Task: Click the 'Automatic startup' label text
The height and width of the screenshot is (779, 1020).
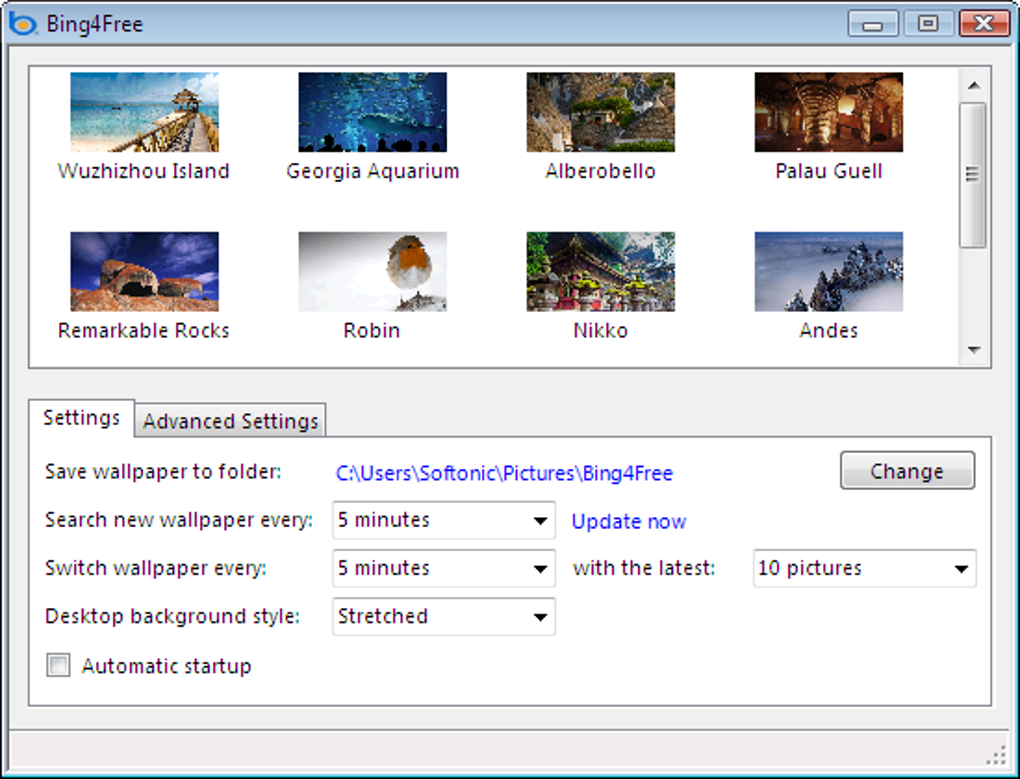Action: click(167, 666)
